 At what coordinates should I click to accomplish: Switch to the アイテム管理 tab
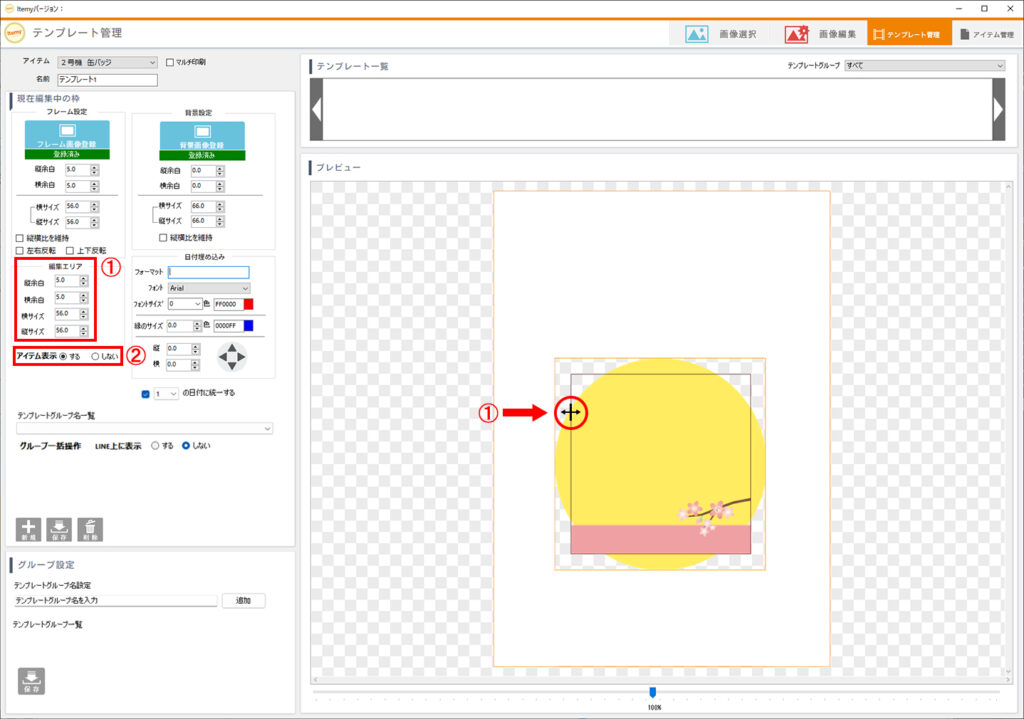coord(986,34)
